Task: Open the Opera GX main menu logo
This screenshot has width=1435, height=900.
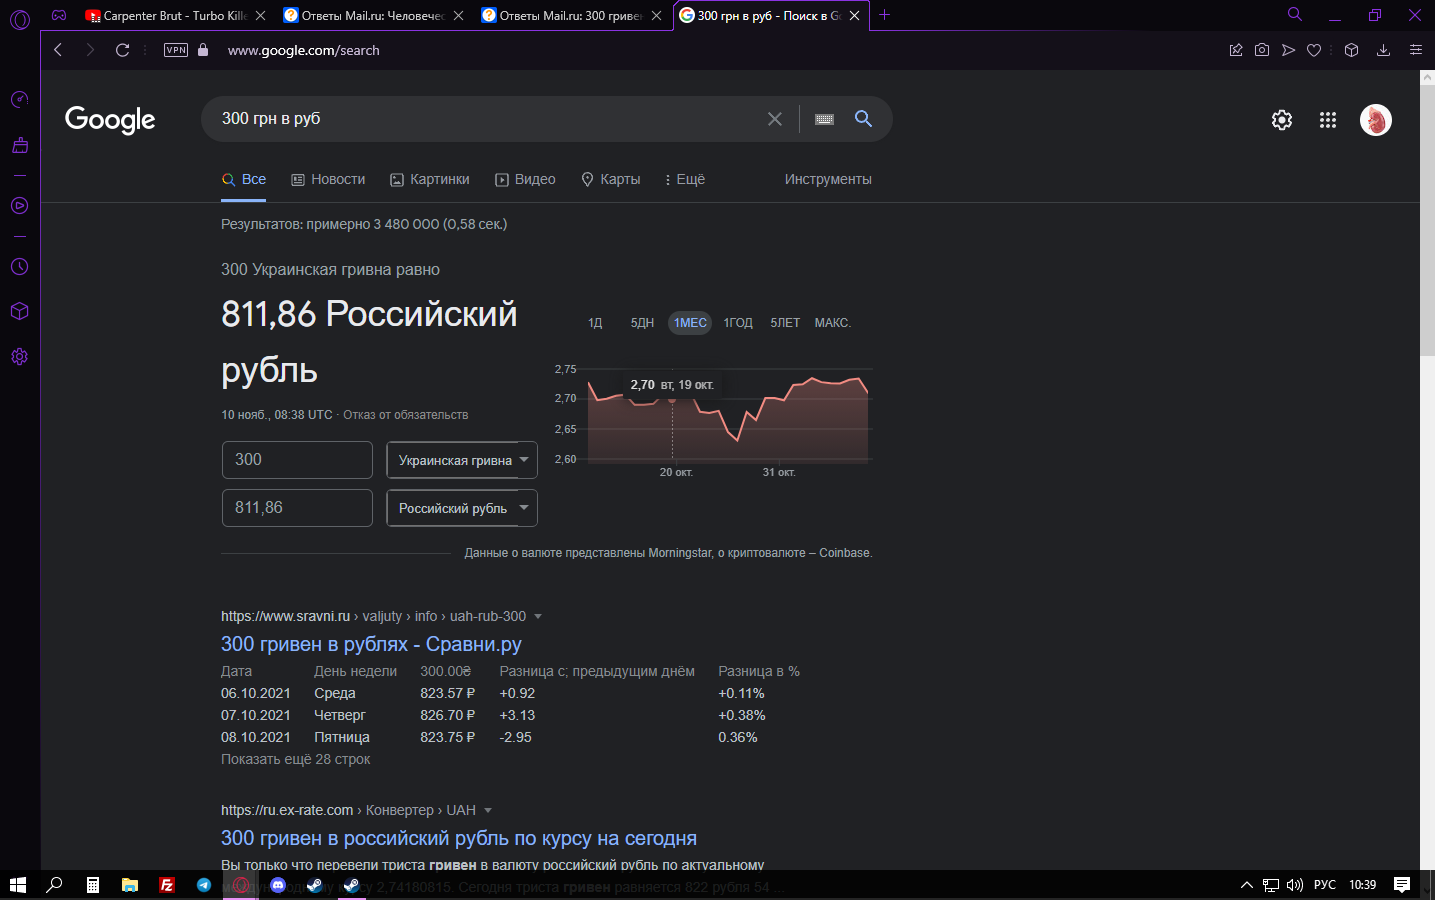Action: pos(19,19)
